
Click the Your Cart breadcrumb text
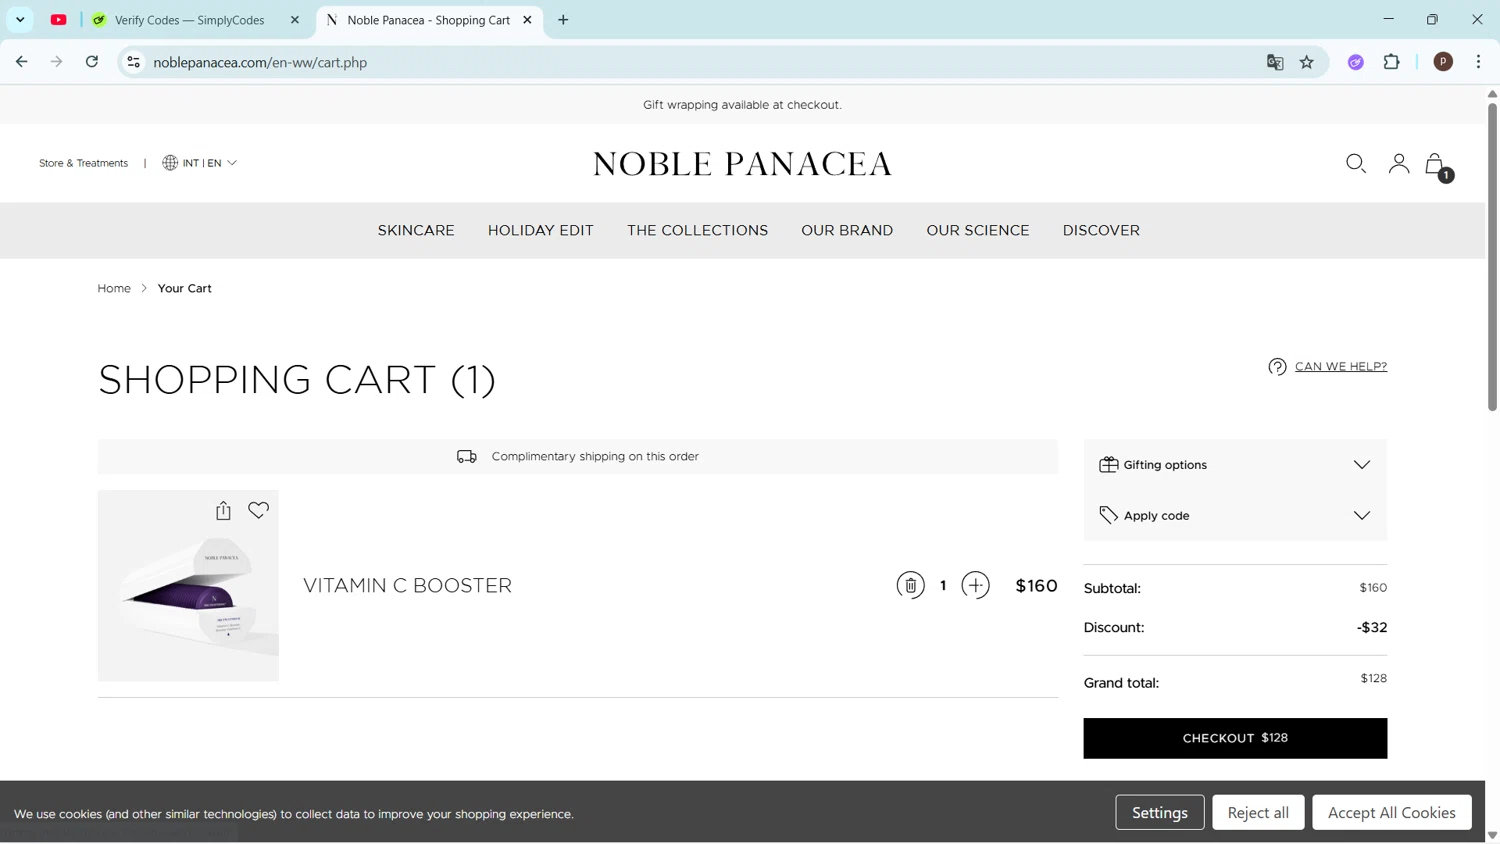tap(185, 288)
